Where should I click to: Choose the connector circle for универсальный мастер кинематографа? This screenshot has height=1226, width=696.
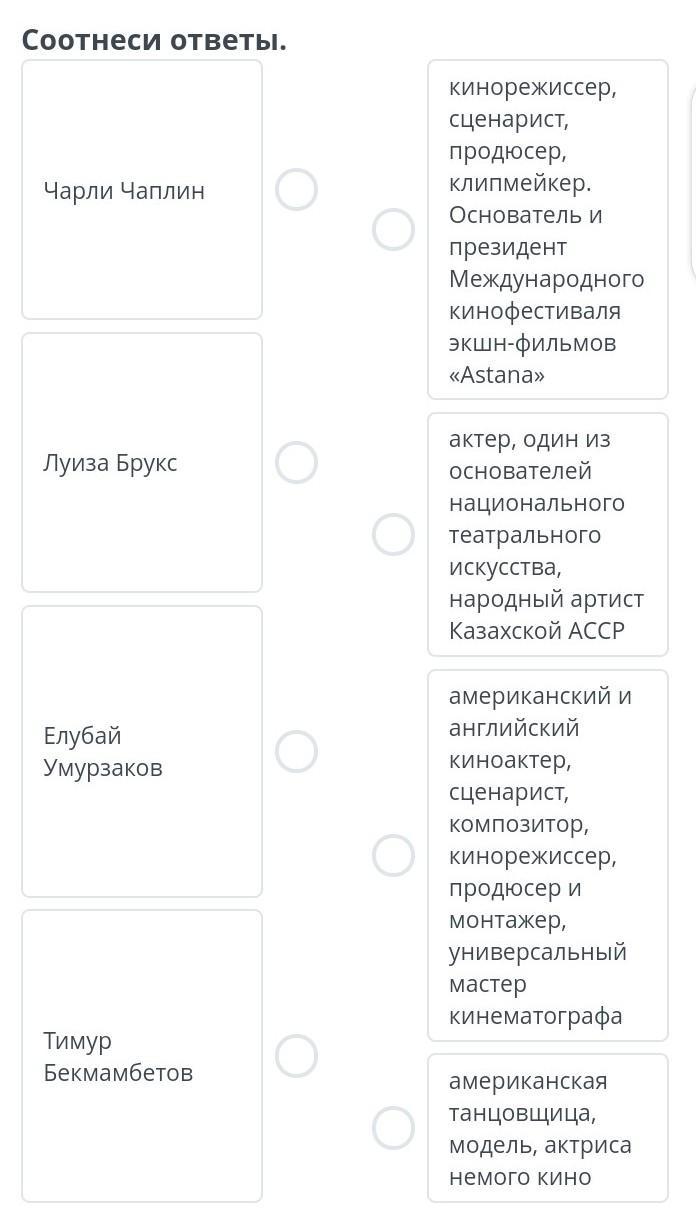(393, 855)
